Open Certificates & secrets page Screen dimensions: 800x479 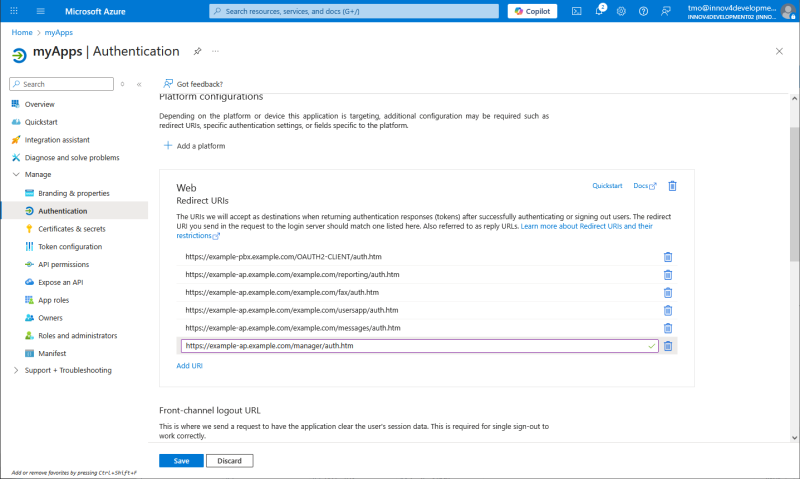(71, 229)
